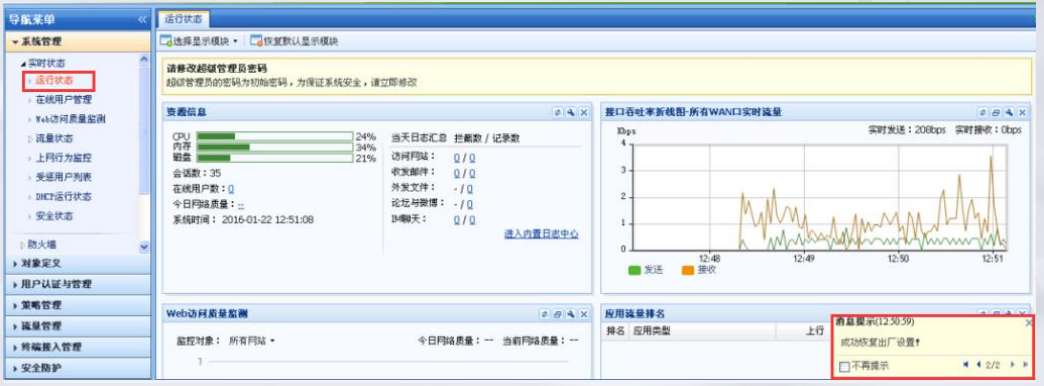Switch to the 运行状态 tab

184,19
